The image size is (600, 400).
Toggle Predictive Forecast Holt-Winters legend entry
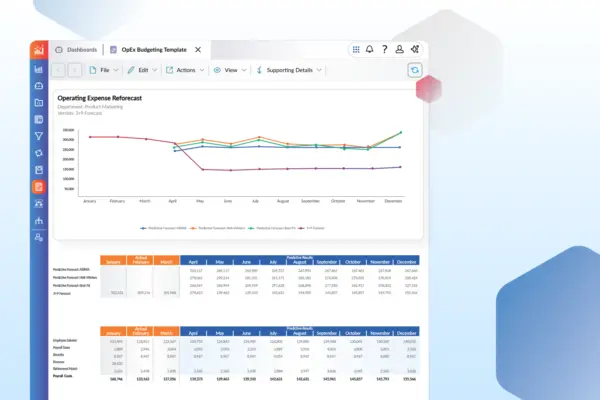pyautogui.click(x=218, y=228)
